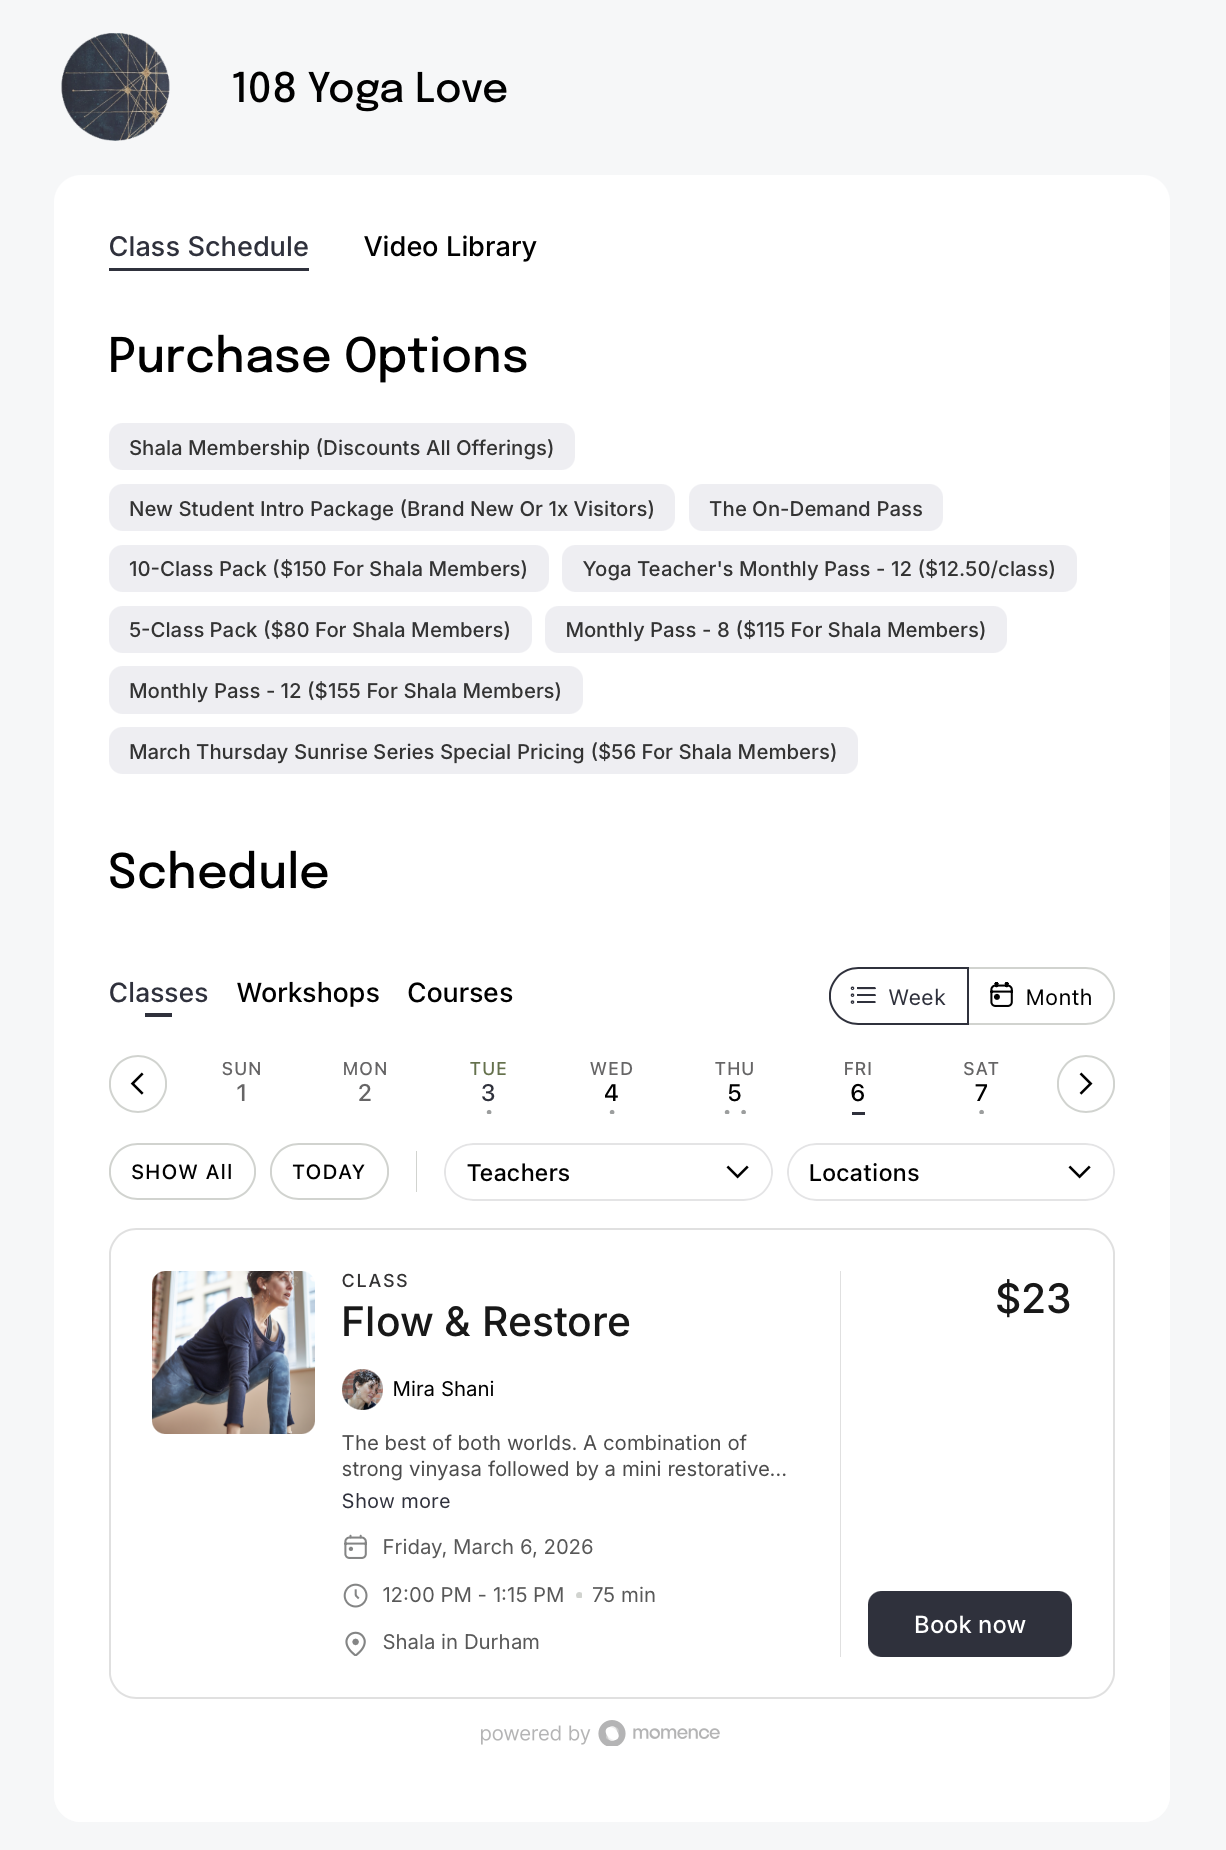Select Thursday 5 in the week strip
The image size is (1226, 1850).
coord(734,1085)
